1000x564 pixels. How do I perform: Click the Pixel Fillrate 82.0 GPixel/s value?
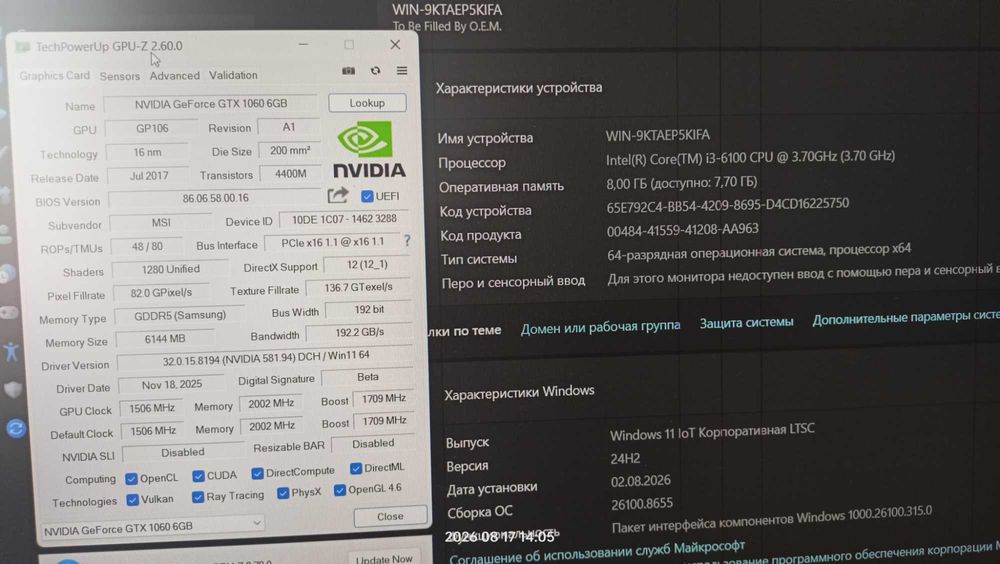point(161,293)
